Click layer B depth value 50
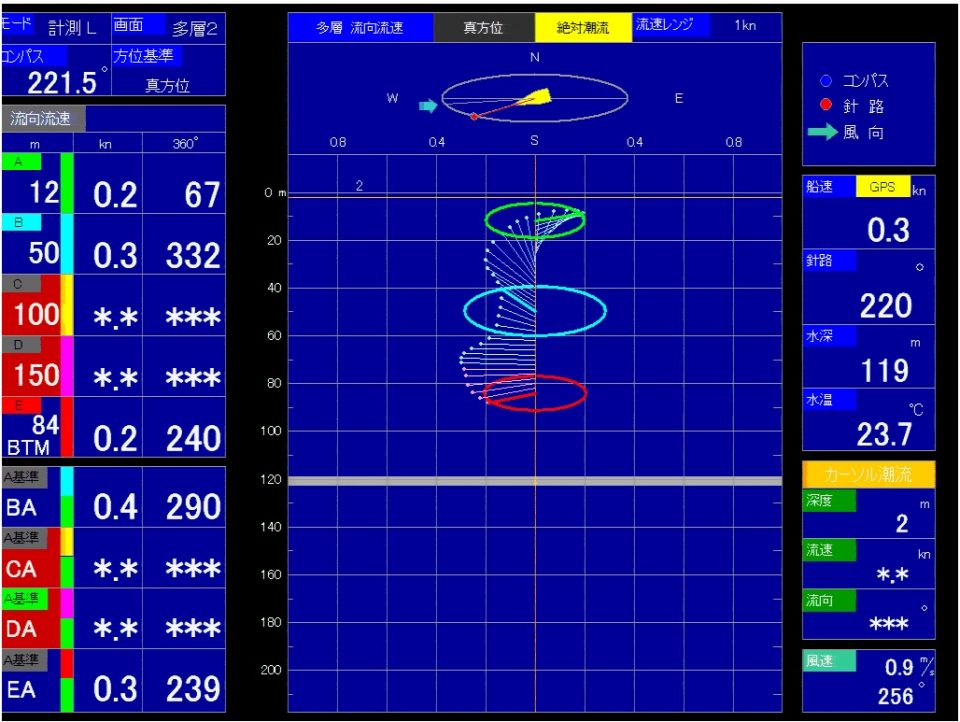The width and height of the screenshot is (960, 722). (43, 253)
